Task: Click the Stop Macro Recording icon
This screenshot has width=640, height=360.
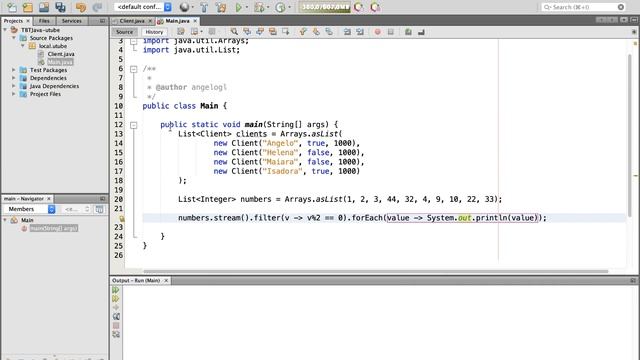Action: click(x=391, y=32)
